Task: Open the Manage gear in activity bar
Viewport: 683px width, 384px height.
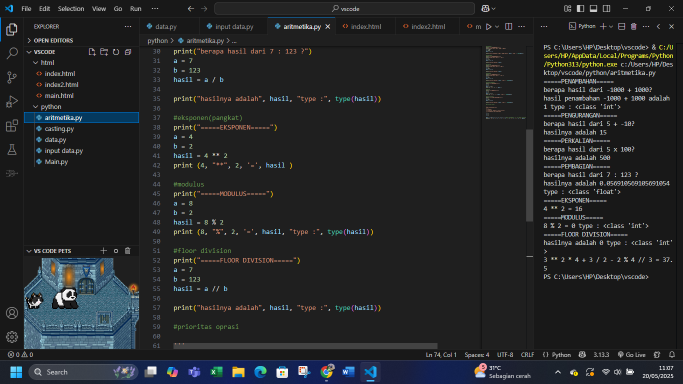Action: [x=12, y=337]
